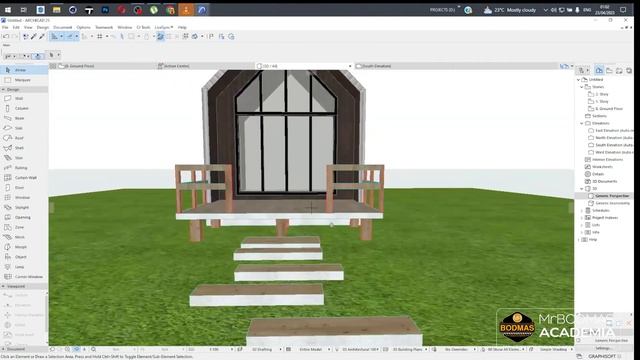The width and height of the screenshot is (640, 360).
Task: Toggle the highlighted Trace button
Action: tap(160, 36)
